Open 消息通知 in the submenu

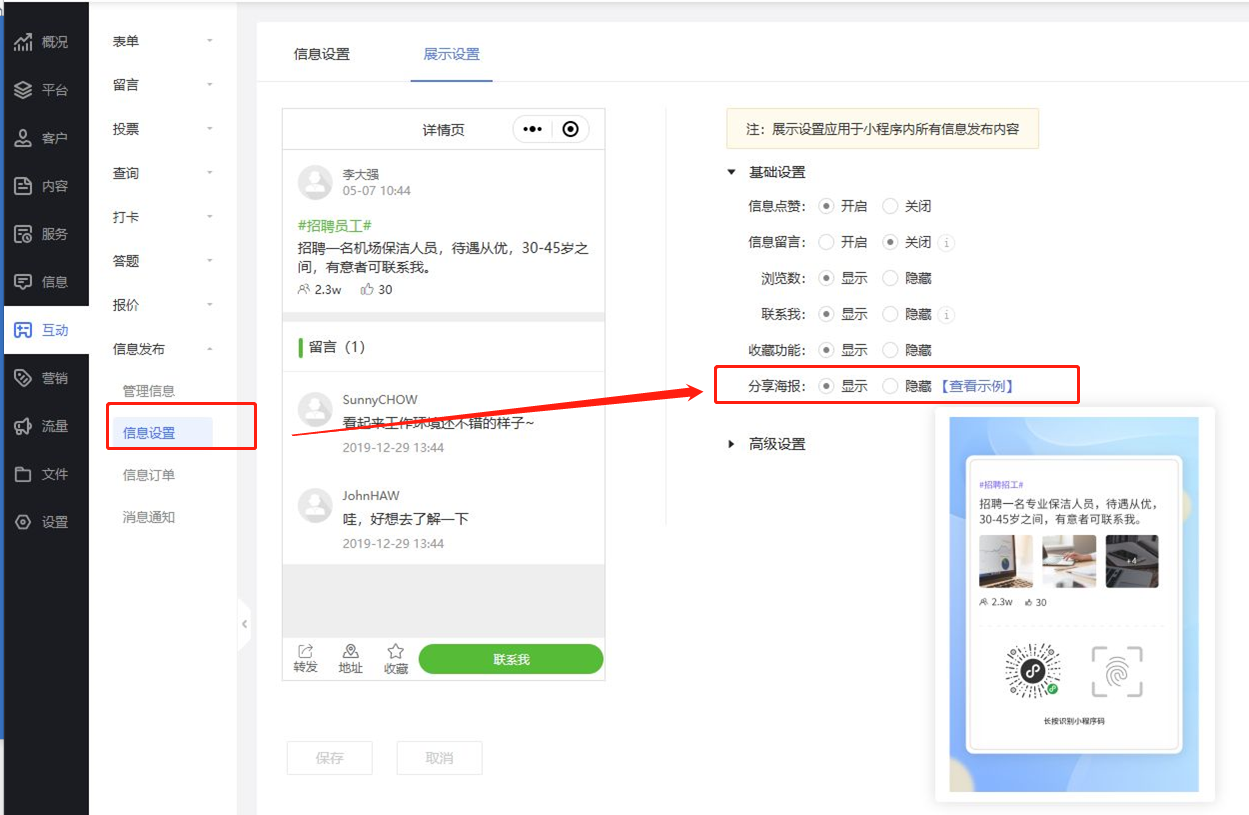(149, 517)
